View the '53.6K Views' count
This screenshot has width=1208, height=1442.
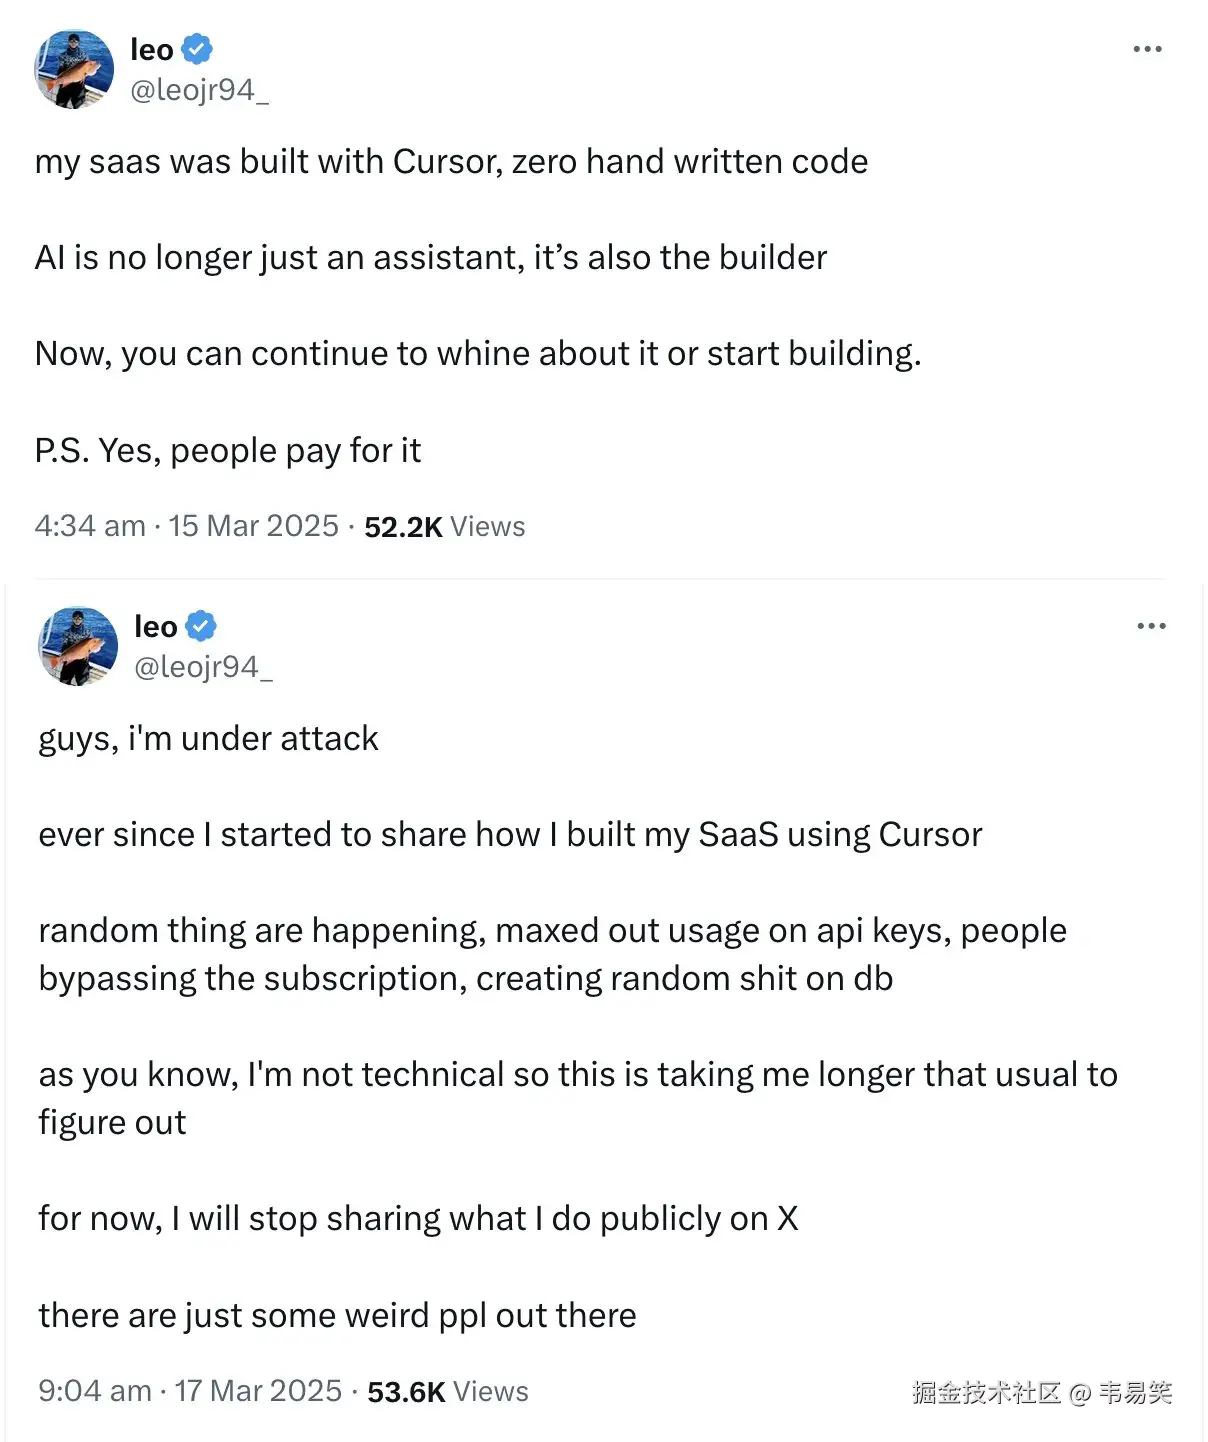tap(448, 1391)
